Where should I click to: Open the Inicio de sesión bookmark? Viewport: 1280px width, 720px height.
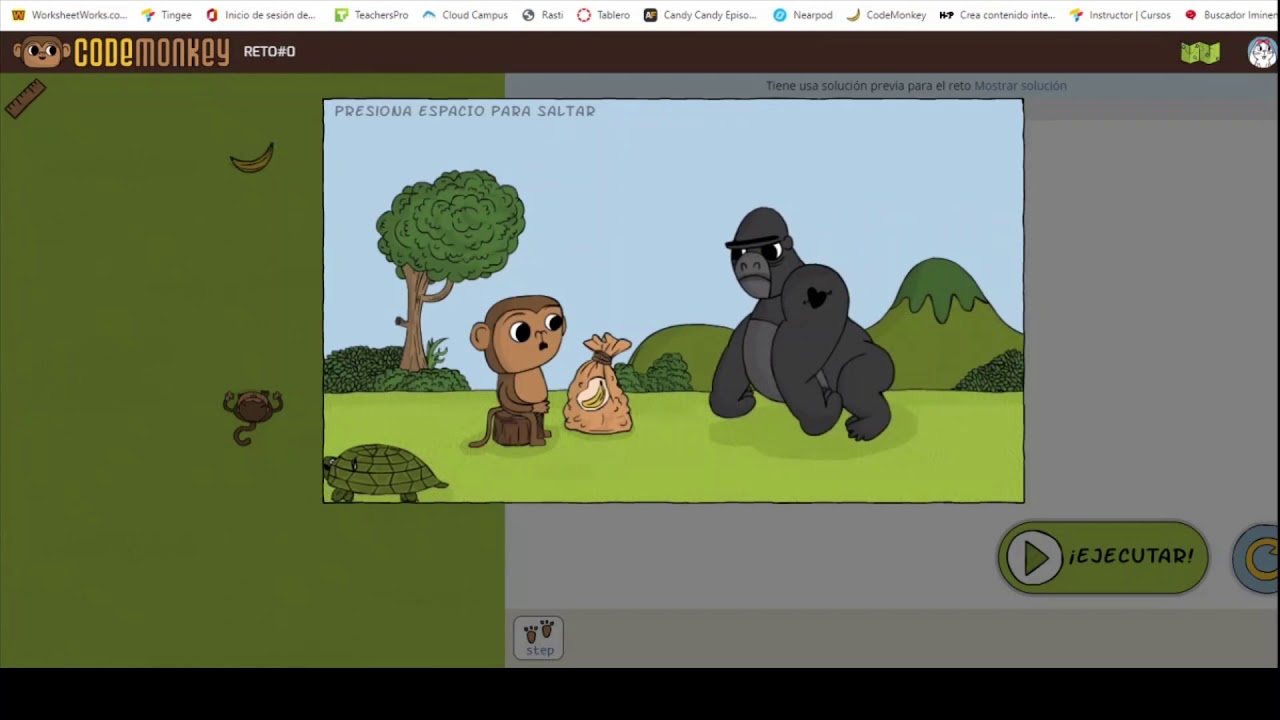click(x=260, y=15)
